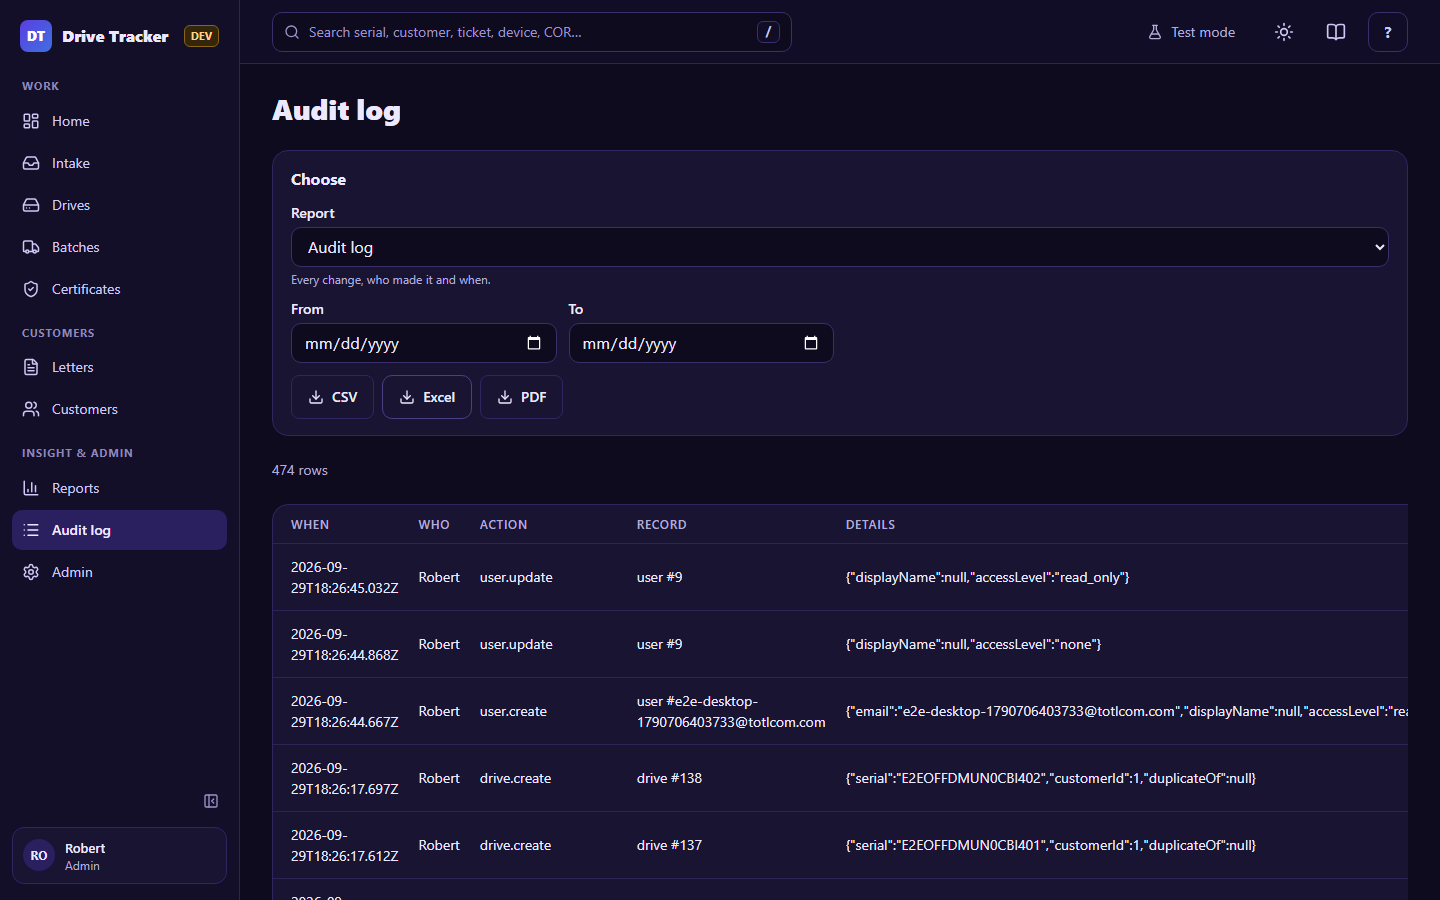Open the From date calendar picker
1440x900 pixels.
(x=534, y=343)
